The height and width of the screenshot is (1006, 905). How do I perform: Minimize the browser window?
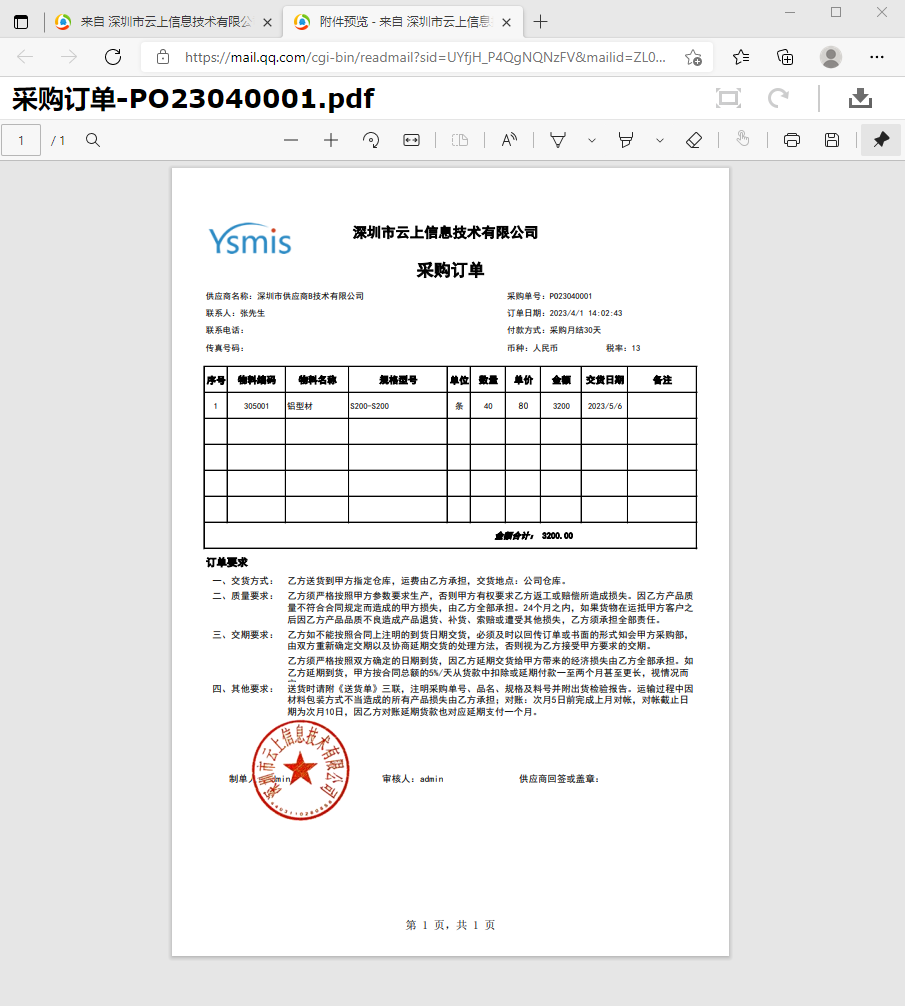(790, 12)
